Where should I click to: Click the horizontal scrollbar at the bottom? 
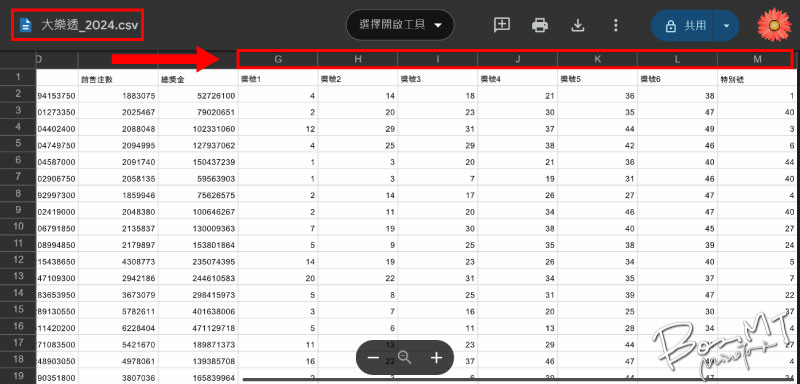click(519, 380)
